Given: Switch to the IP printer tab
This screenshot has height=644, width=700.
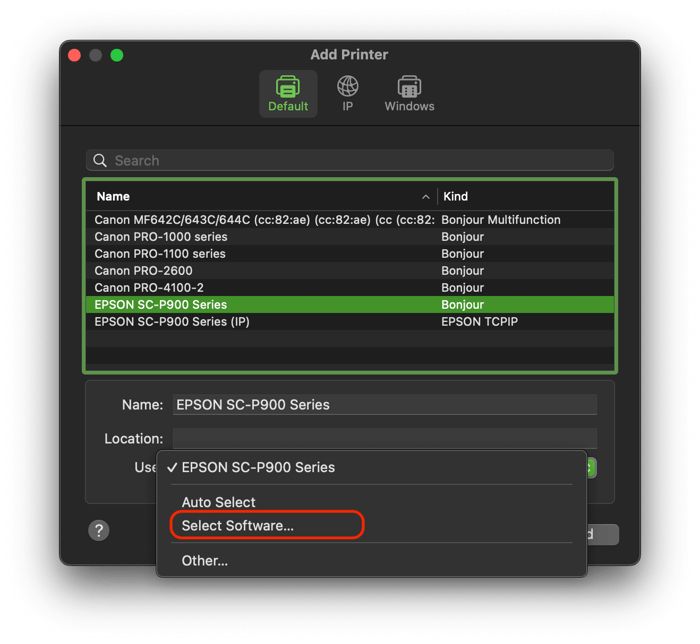Looking at the screenshot, I should click(x=347, y=94).
